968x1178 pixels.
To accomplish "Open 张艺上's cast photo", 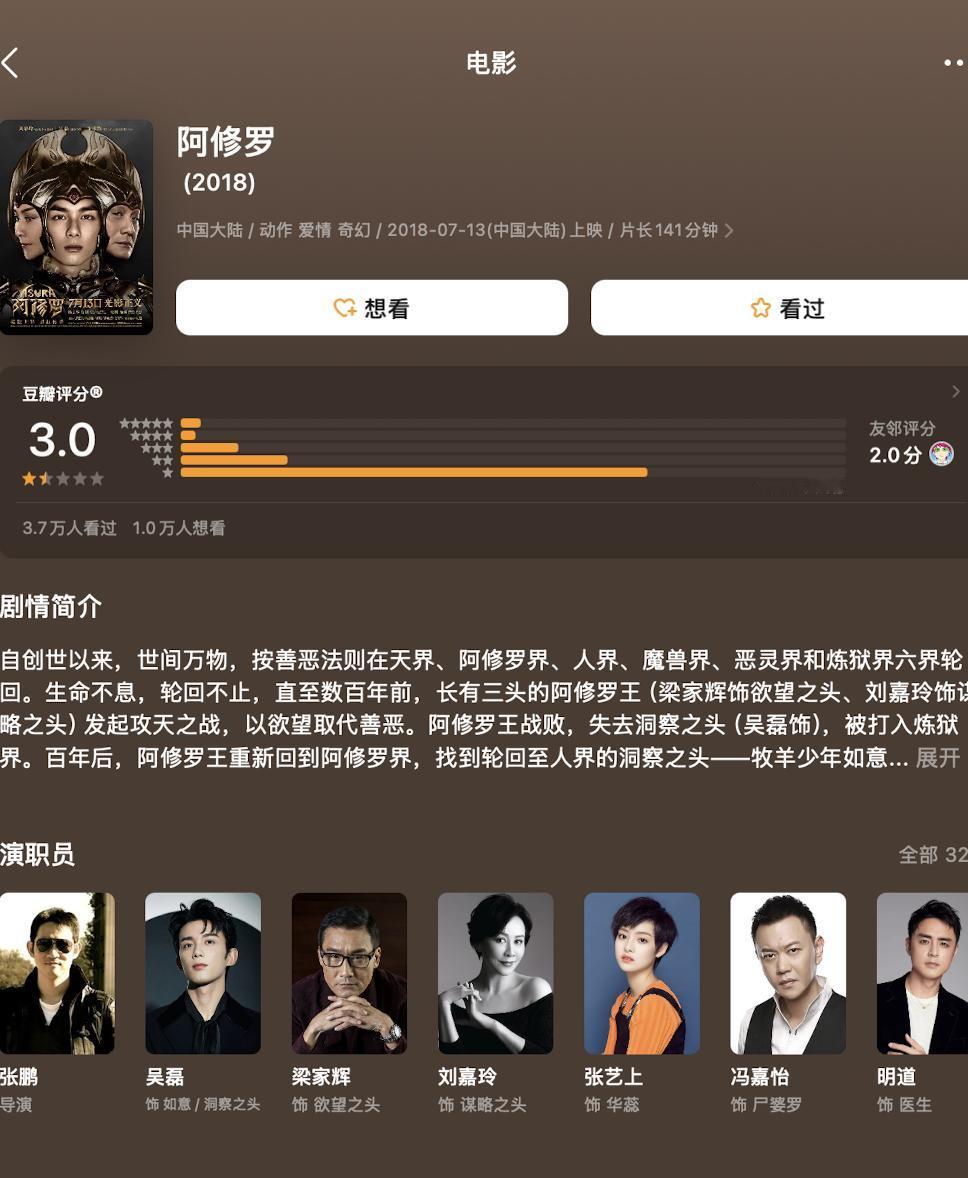I will pyautogui.click(x=642, y=973).
